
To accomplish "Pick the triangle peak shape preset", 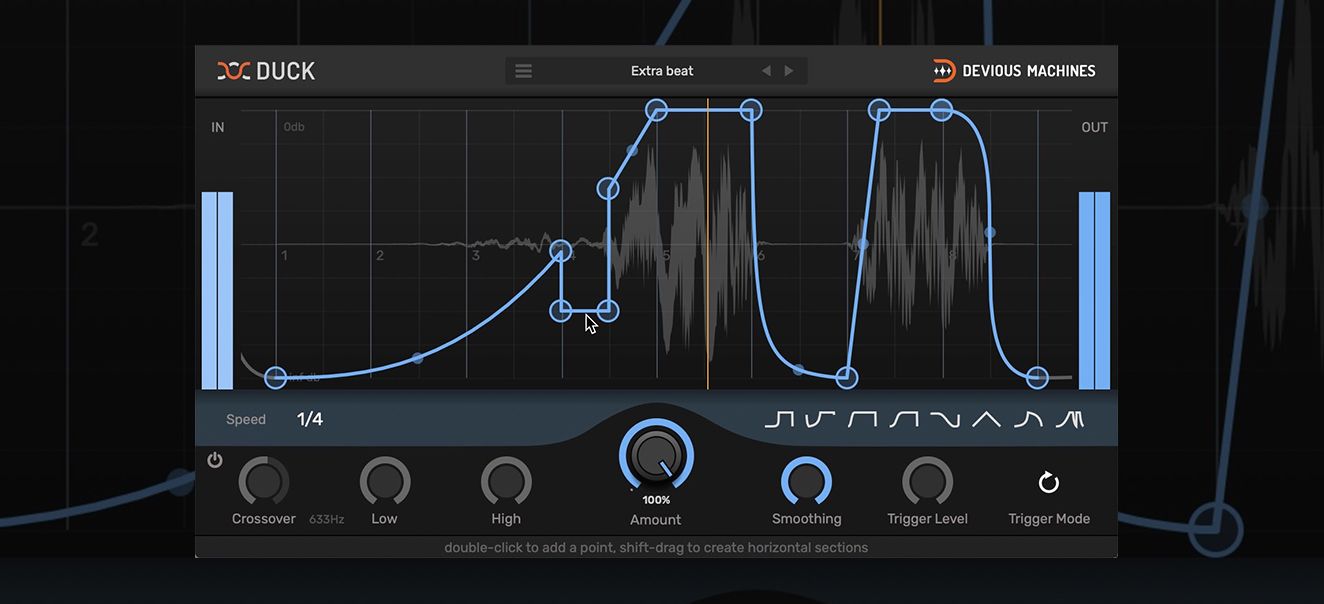I will [986, 420].
